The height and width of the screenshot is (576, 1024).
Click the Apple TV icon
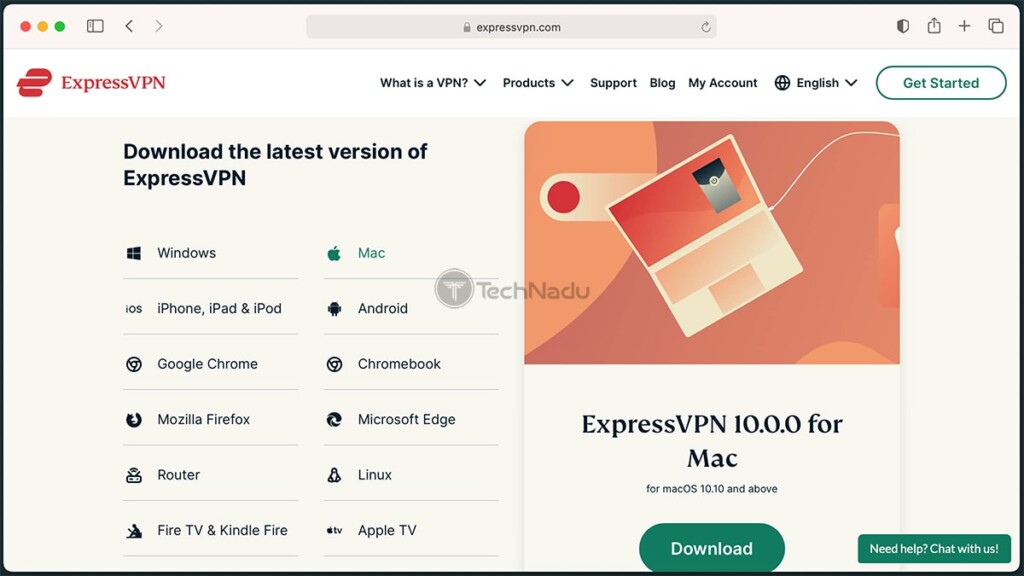334,531
